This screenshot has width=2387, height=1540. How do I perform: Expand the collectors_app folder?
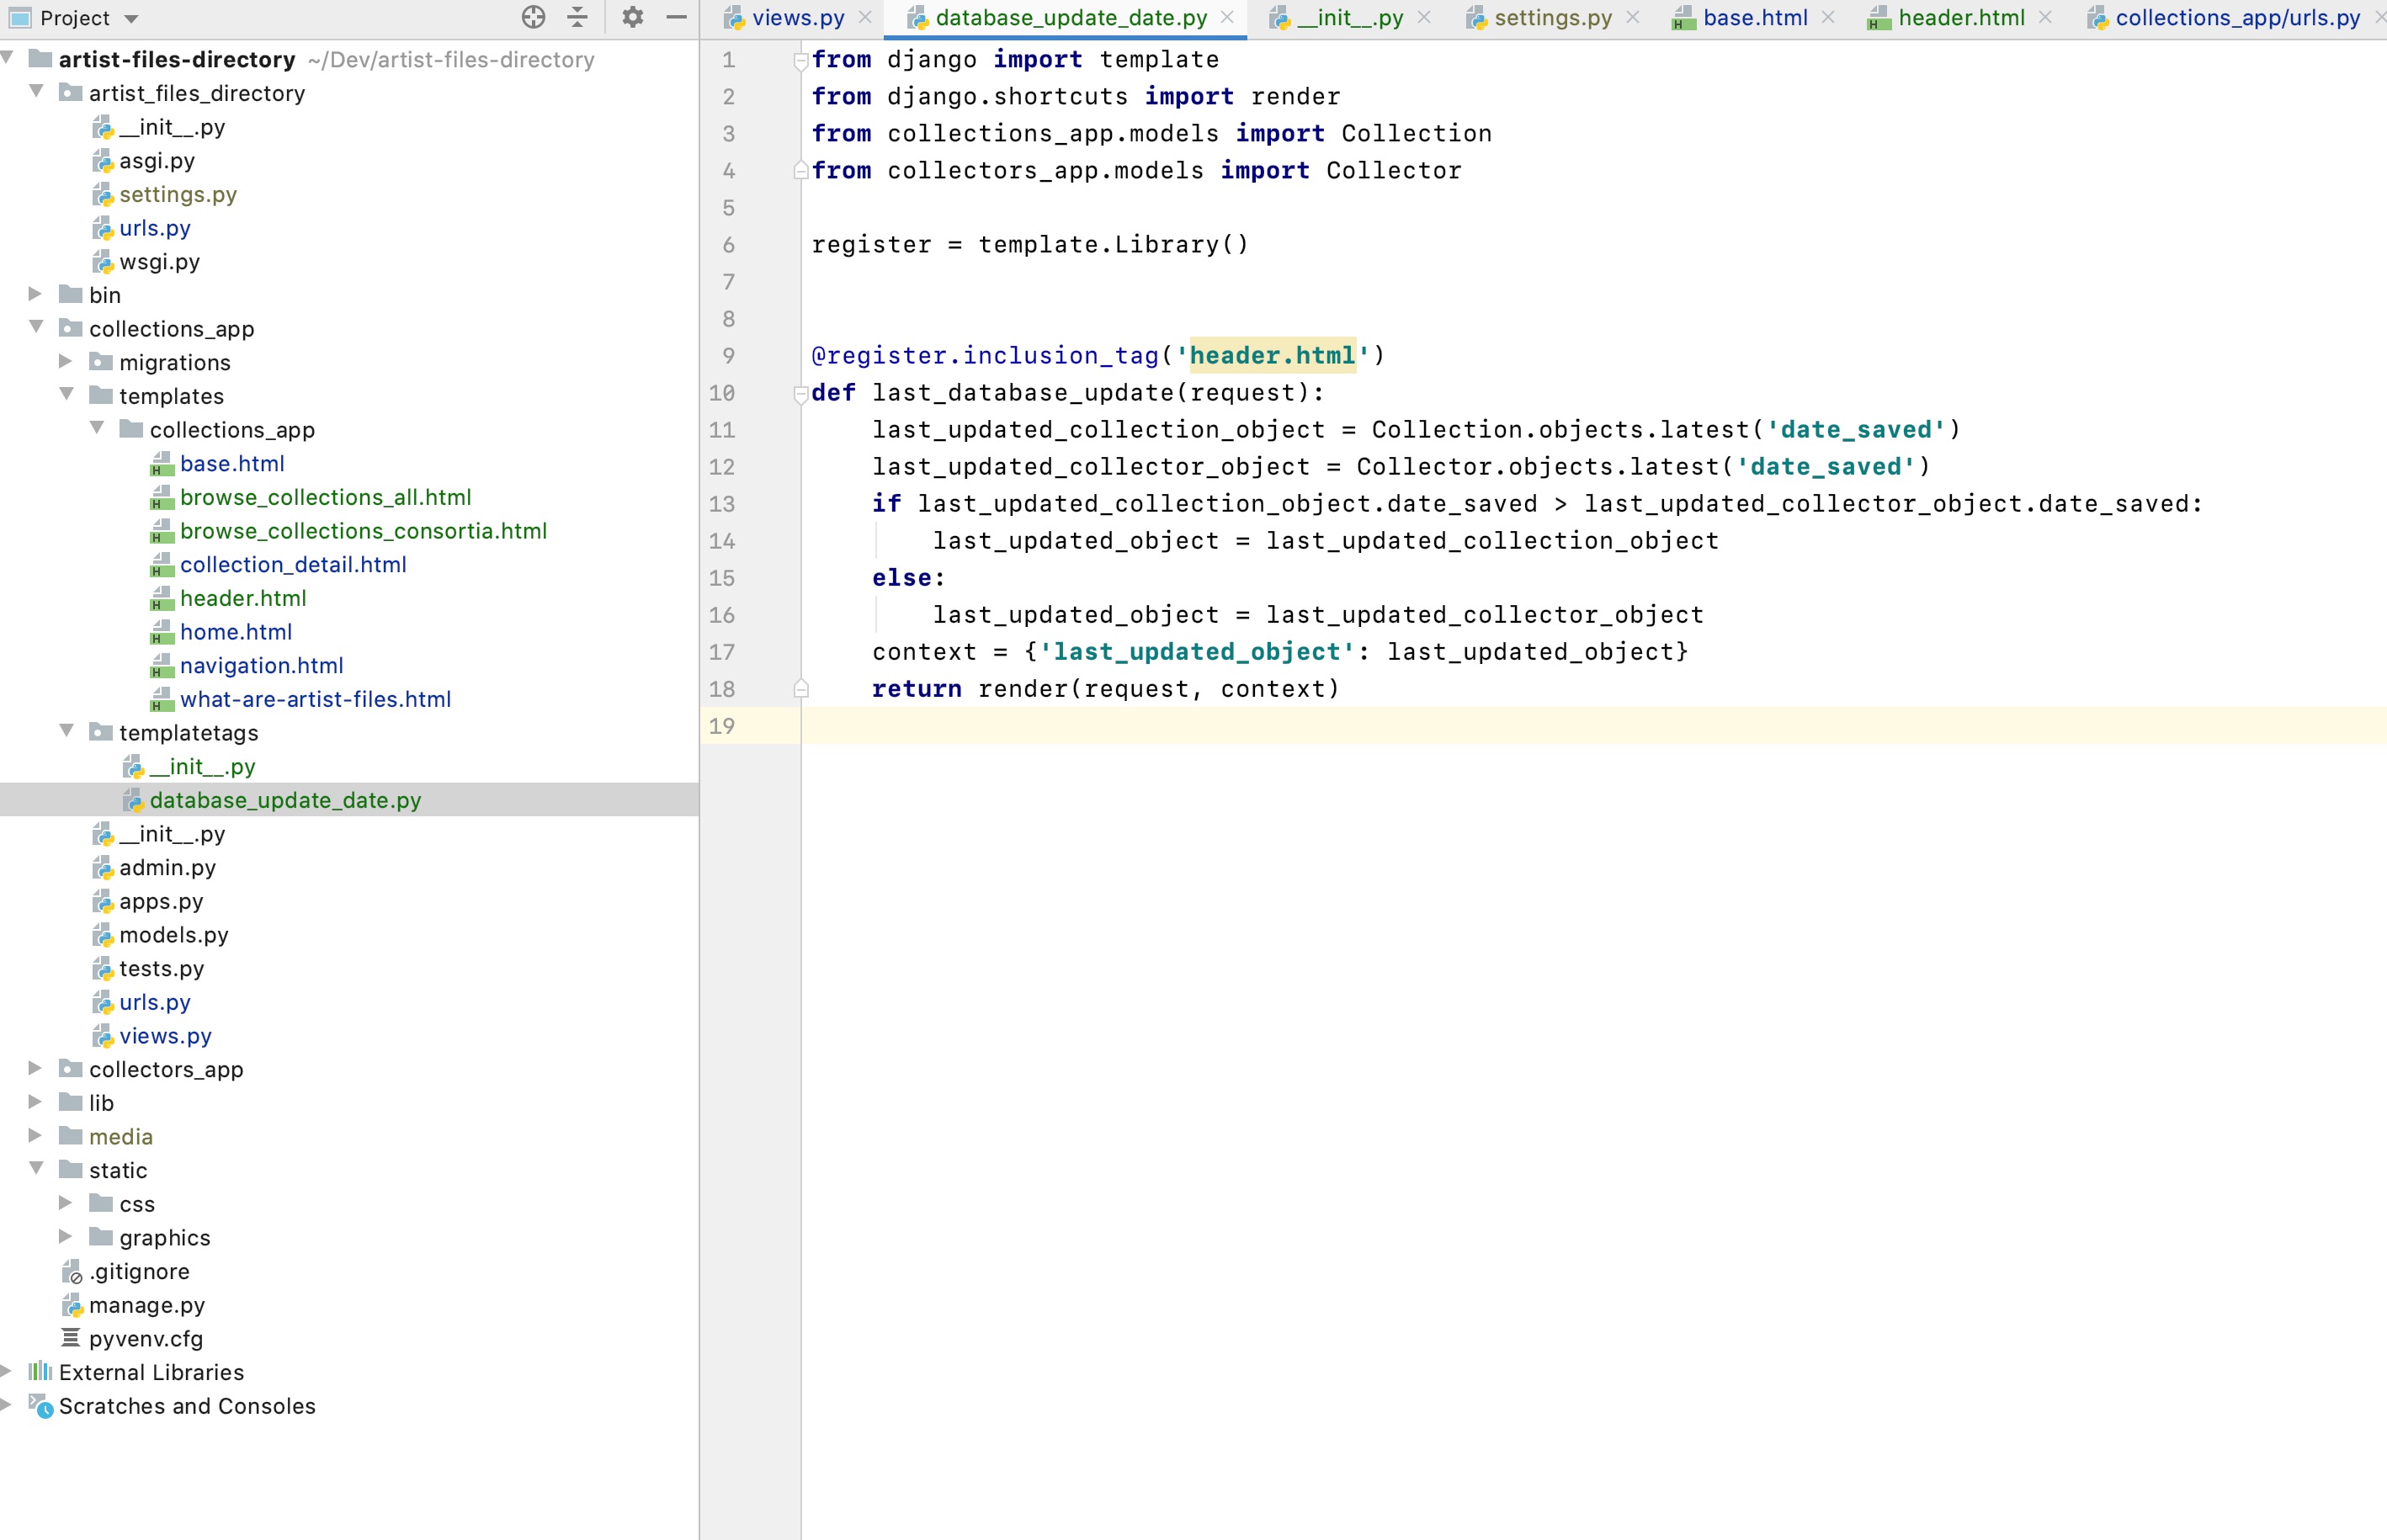point(35,1069)
